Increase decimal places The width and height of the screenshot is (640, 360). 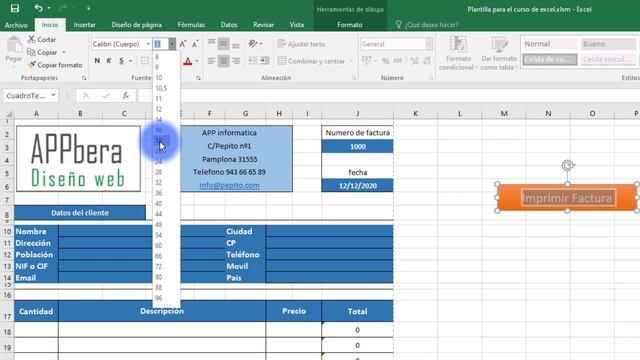point(414,61)
